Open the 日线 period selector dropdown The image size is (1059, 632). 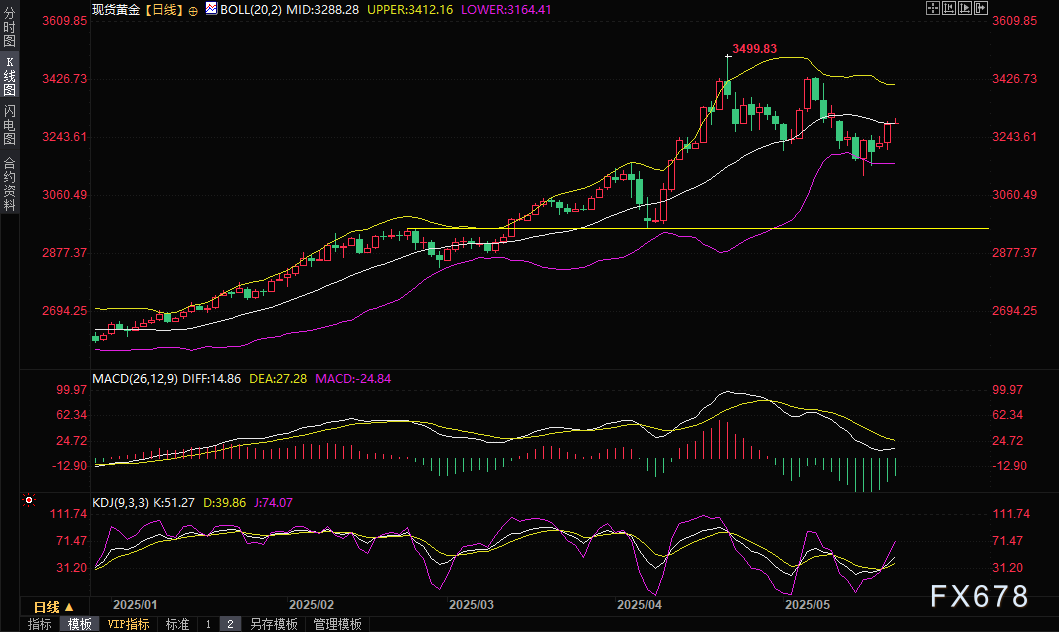click(53, 607)
